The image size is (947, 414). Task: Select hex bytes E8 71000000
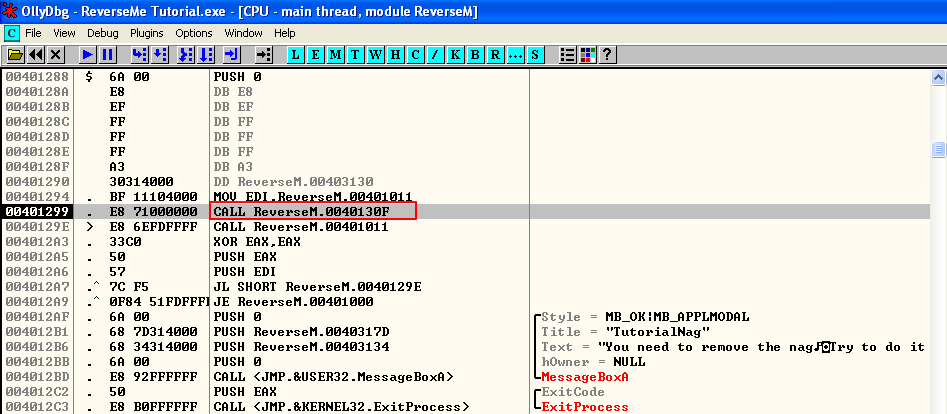pyautogui.click(x=153, y=212)
